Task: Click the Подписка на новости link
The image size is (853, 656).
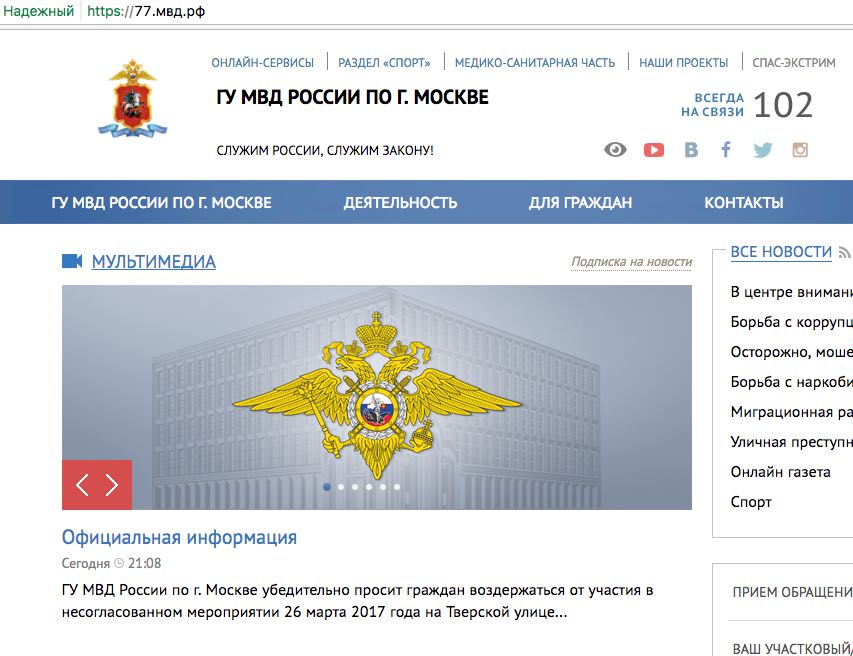Action: tap(632, 262)
